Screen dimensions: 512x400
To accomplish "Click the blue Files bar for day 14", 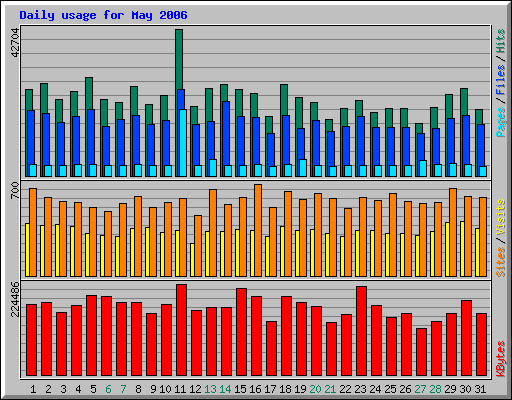I will click(226, 133).
